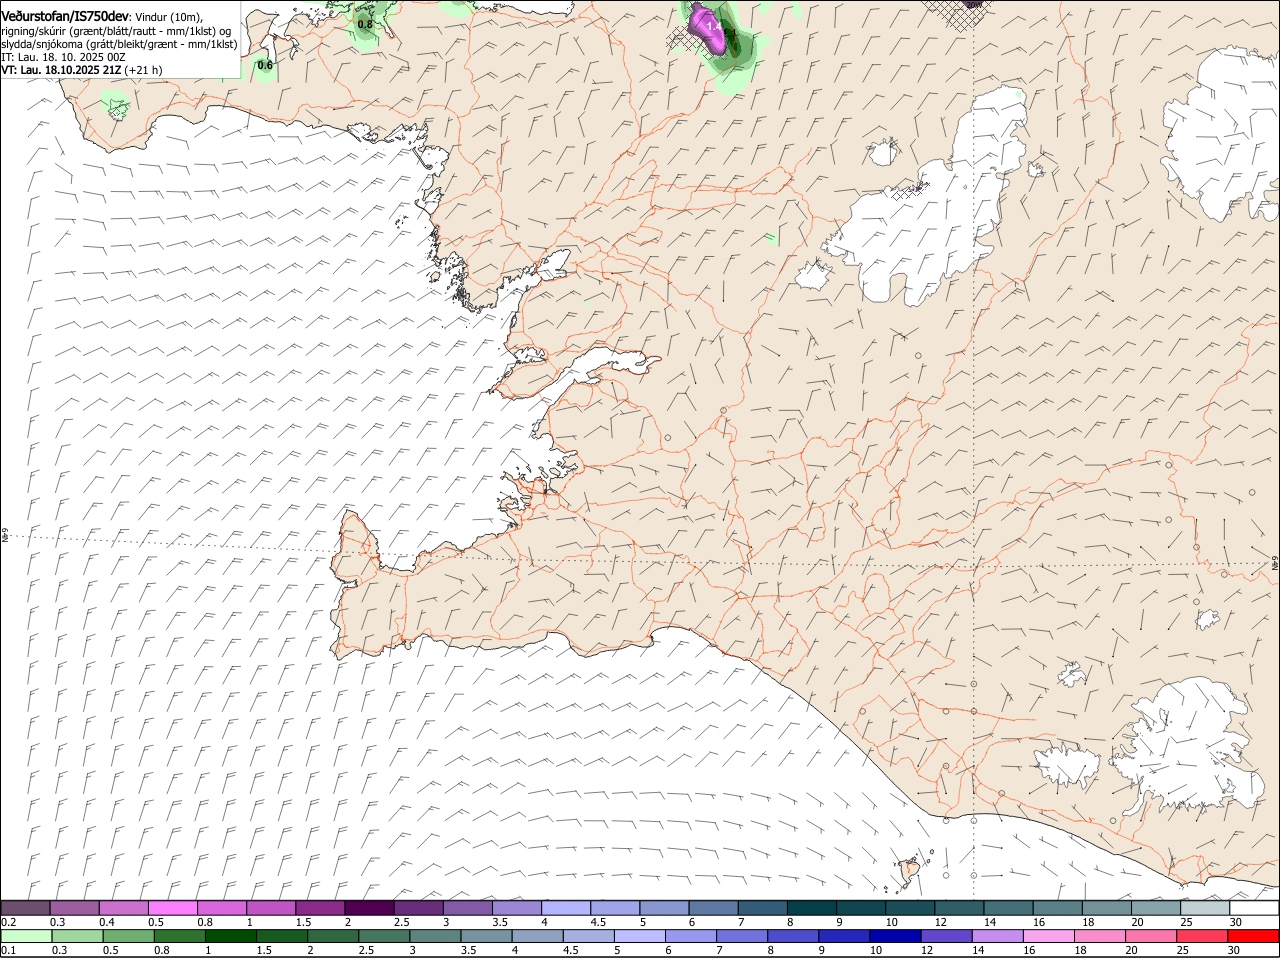Click the '10' label in the upper legend row

pos(891,922)
